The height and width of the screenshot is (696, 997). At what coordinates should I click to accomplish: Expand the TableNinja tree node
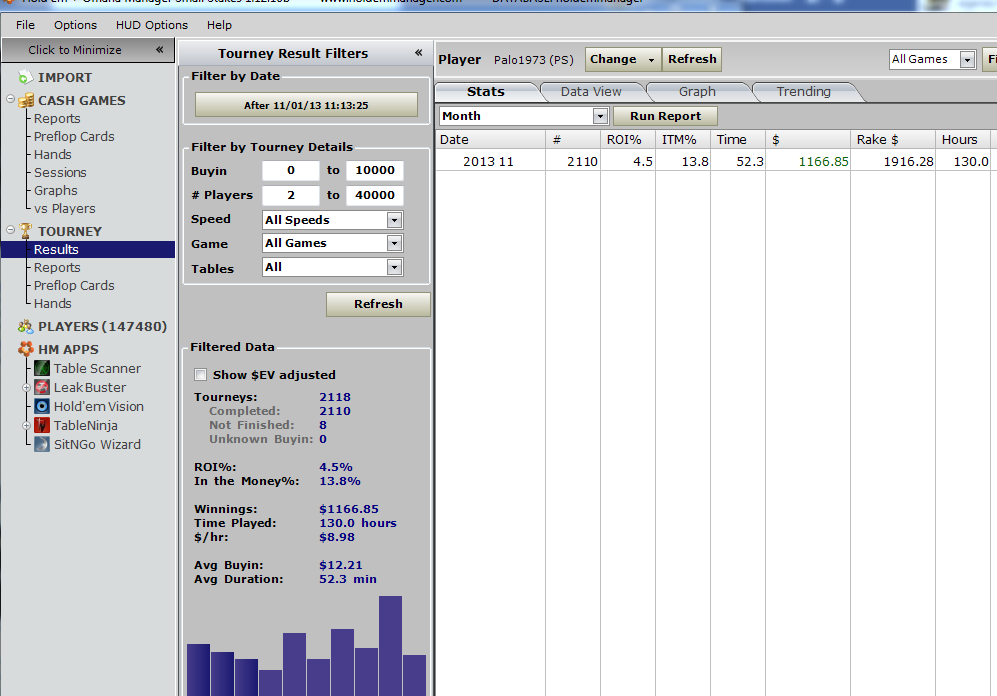(27, 426)
